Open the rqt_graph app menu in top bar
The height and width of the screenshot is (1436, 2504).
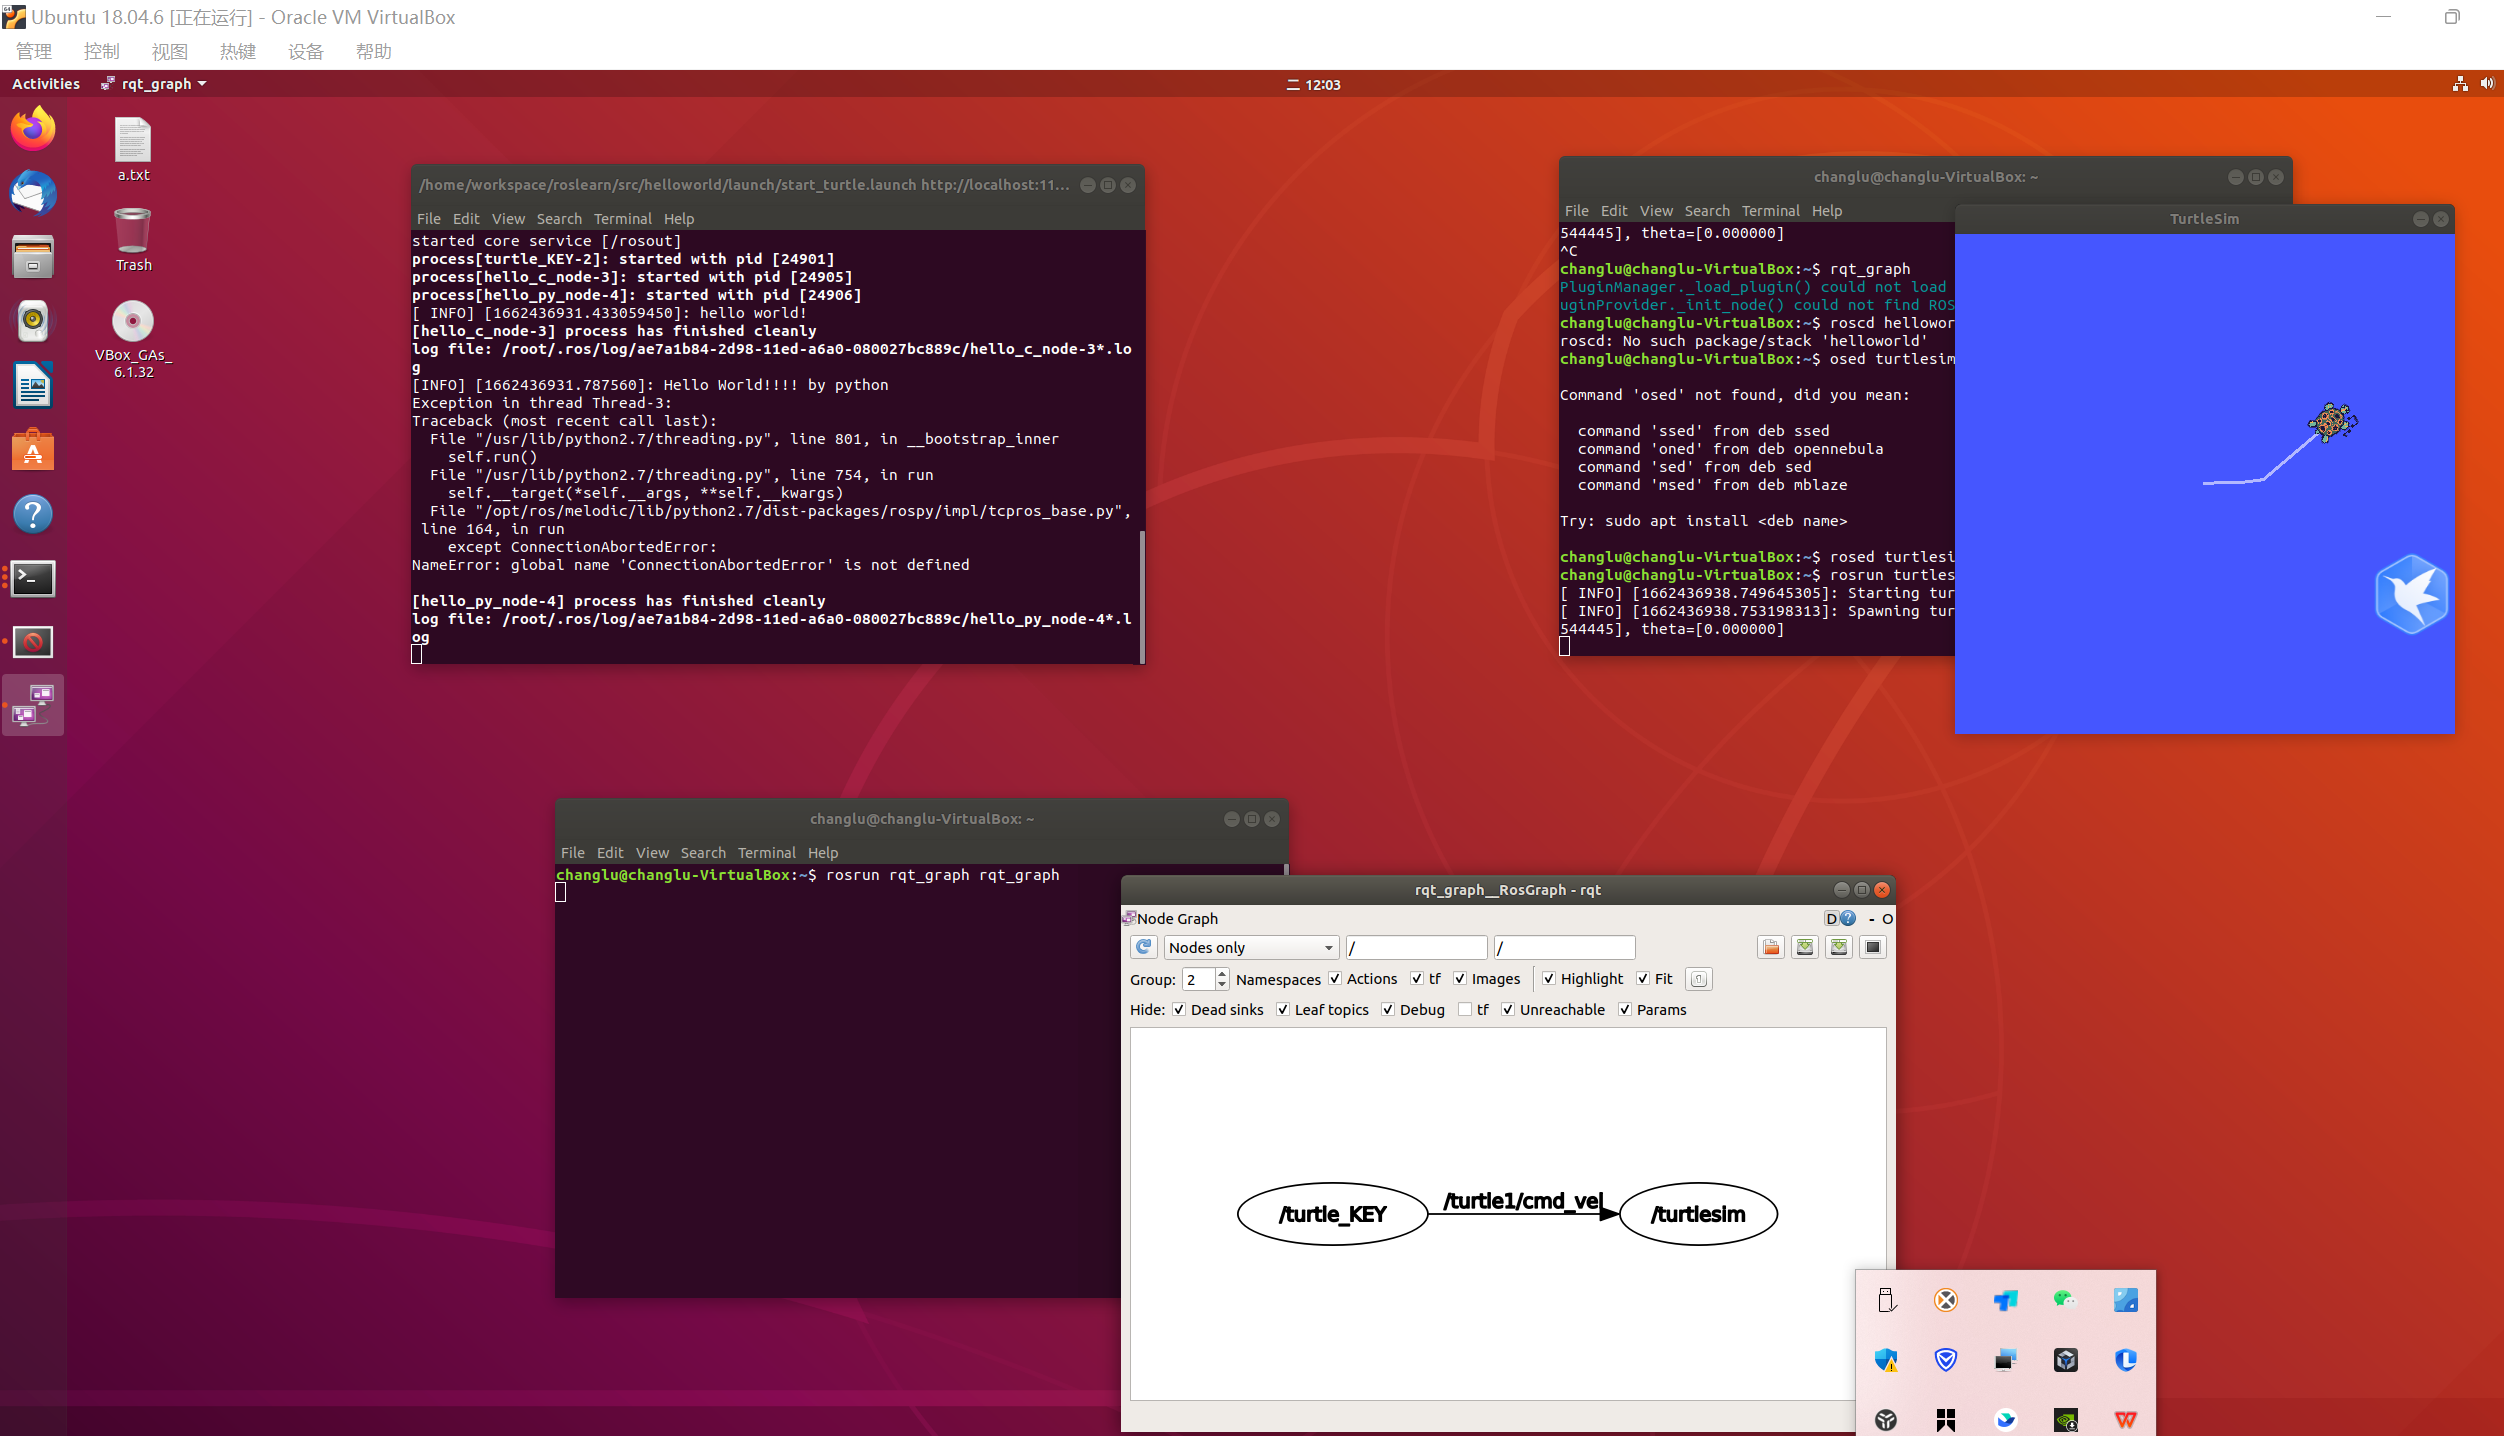[x=154, y=84]
